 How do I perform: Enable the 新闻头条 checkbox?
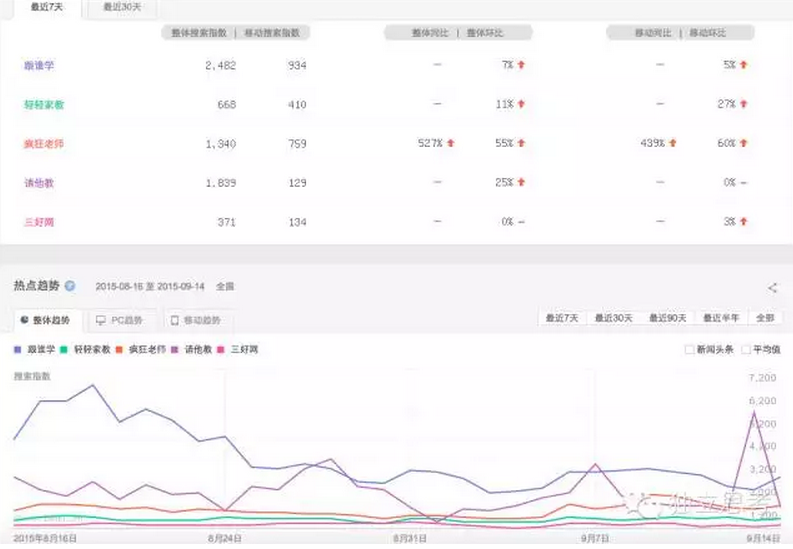(689, 350)
